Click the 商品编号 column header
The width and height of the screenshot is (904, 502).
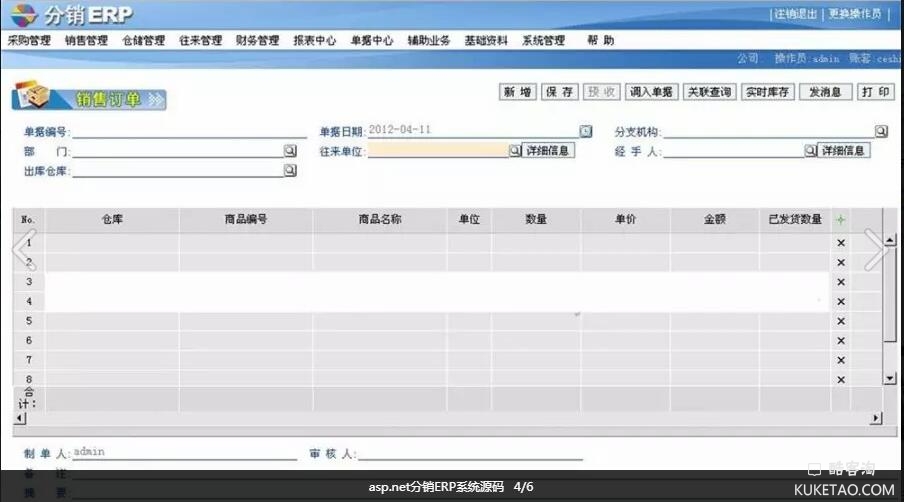tap(246, 220)
